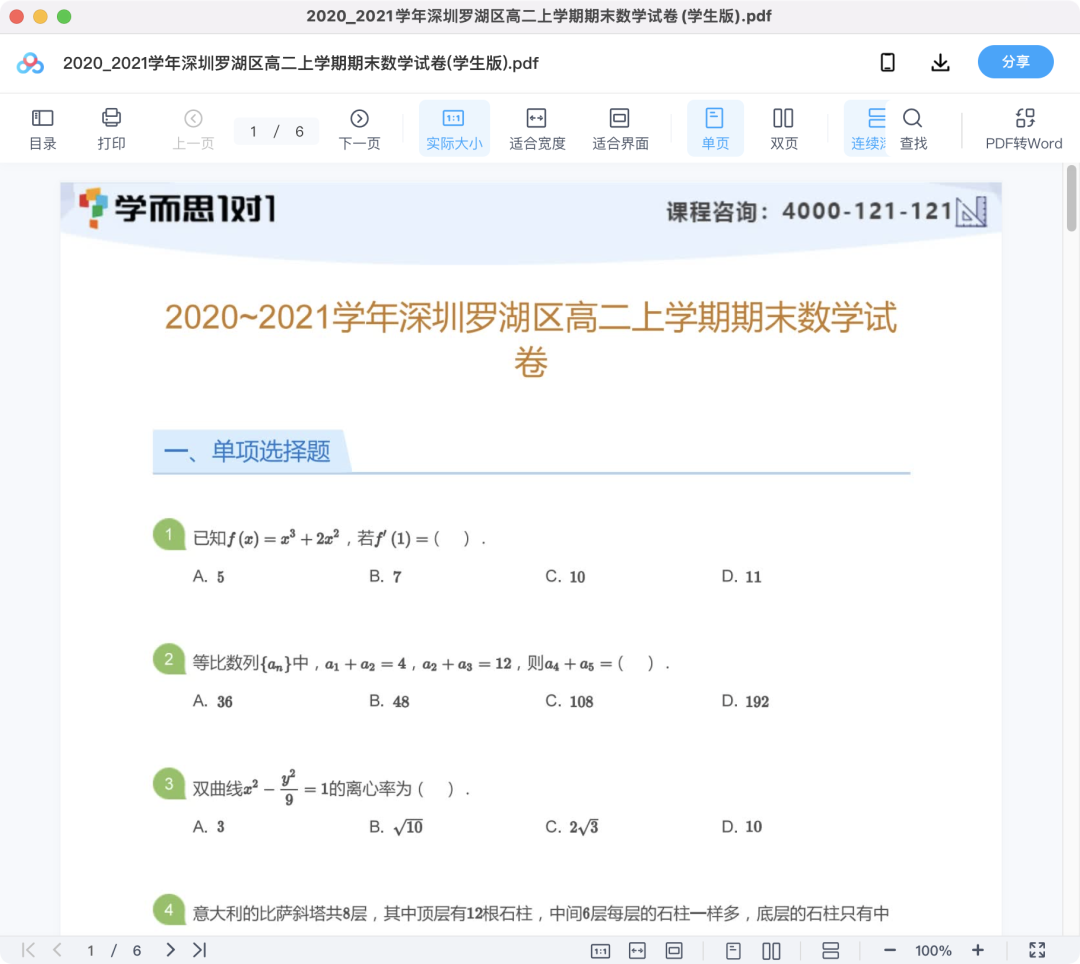
Task: Jump to last page in bottom bar
Action: 200,950
